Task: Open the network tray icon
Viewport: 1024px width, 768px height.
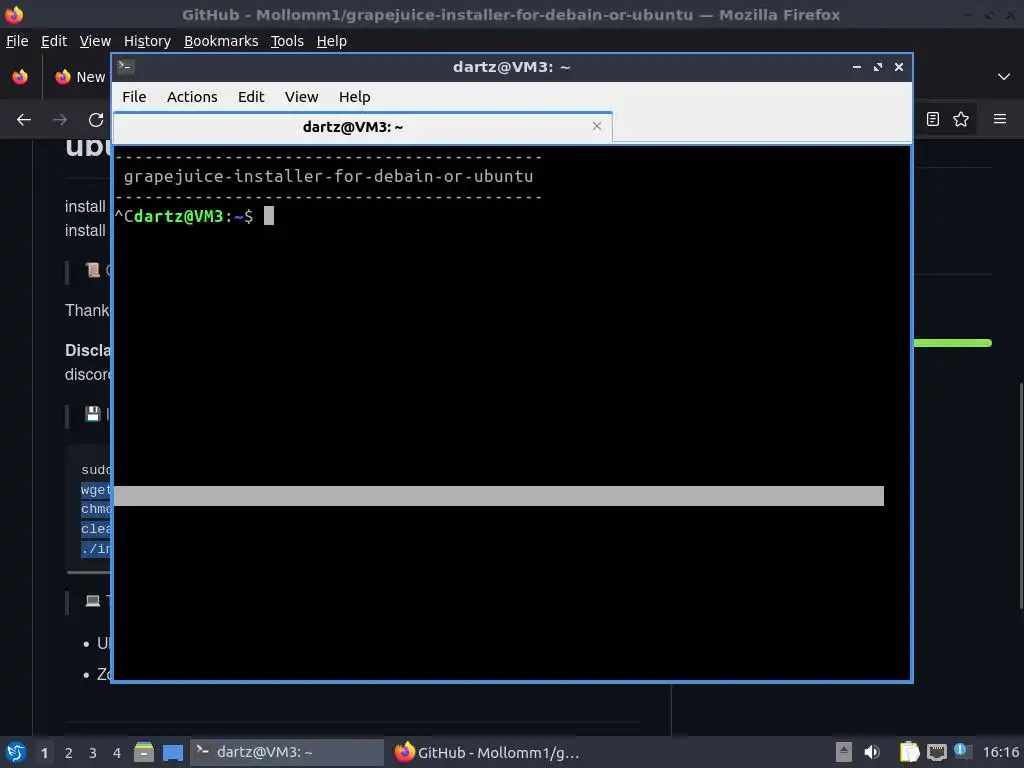Action: pos(936,752)
